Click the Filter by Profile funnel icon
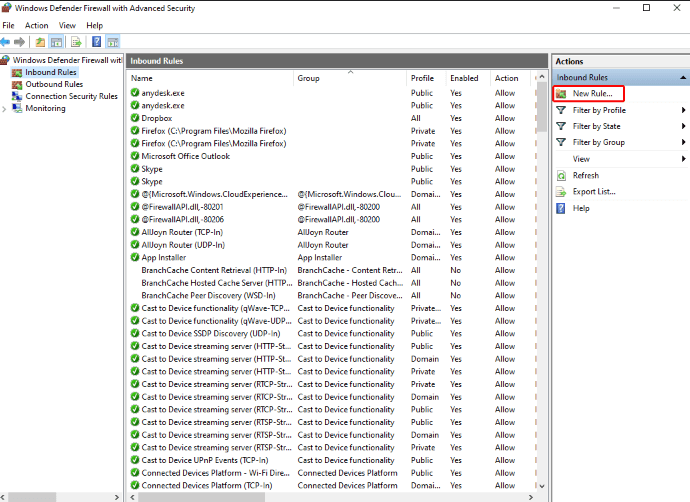Image resolution: width=690 pixels, height=502 pixels. point(561,110)
